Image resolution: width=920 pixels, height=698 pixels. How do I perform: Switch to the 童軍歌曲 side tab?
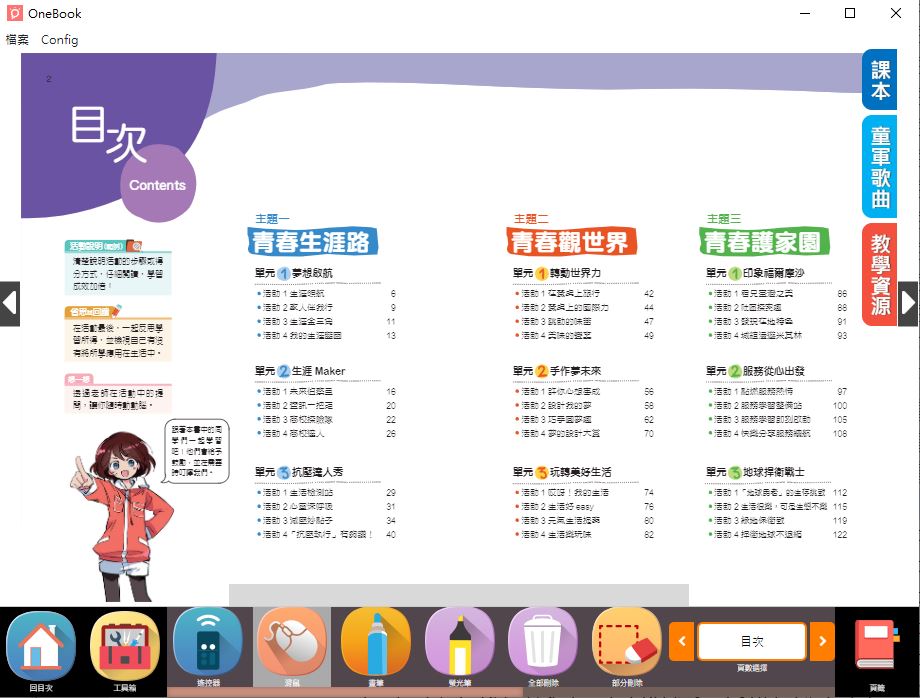[x=880, y=167]
